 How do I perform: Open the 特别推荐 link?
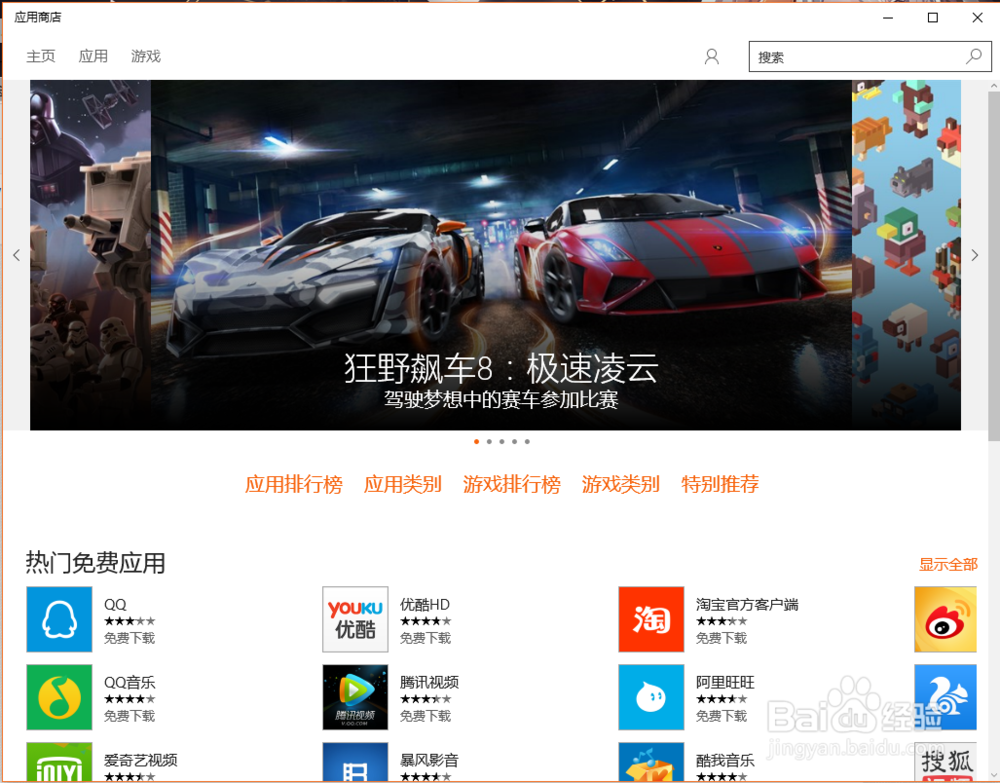721,484
